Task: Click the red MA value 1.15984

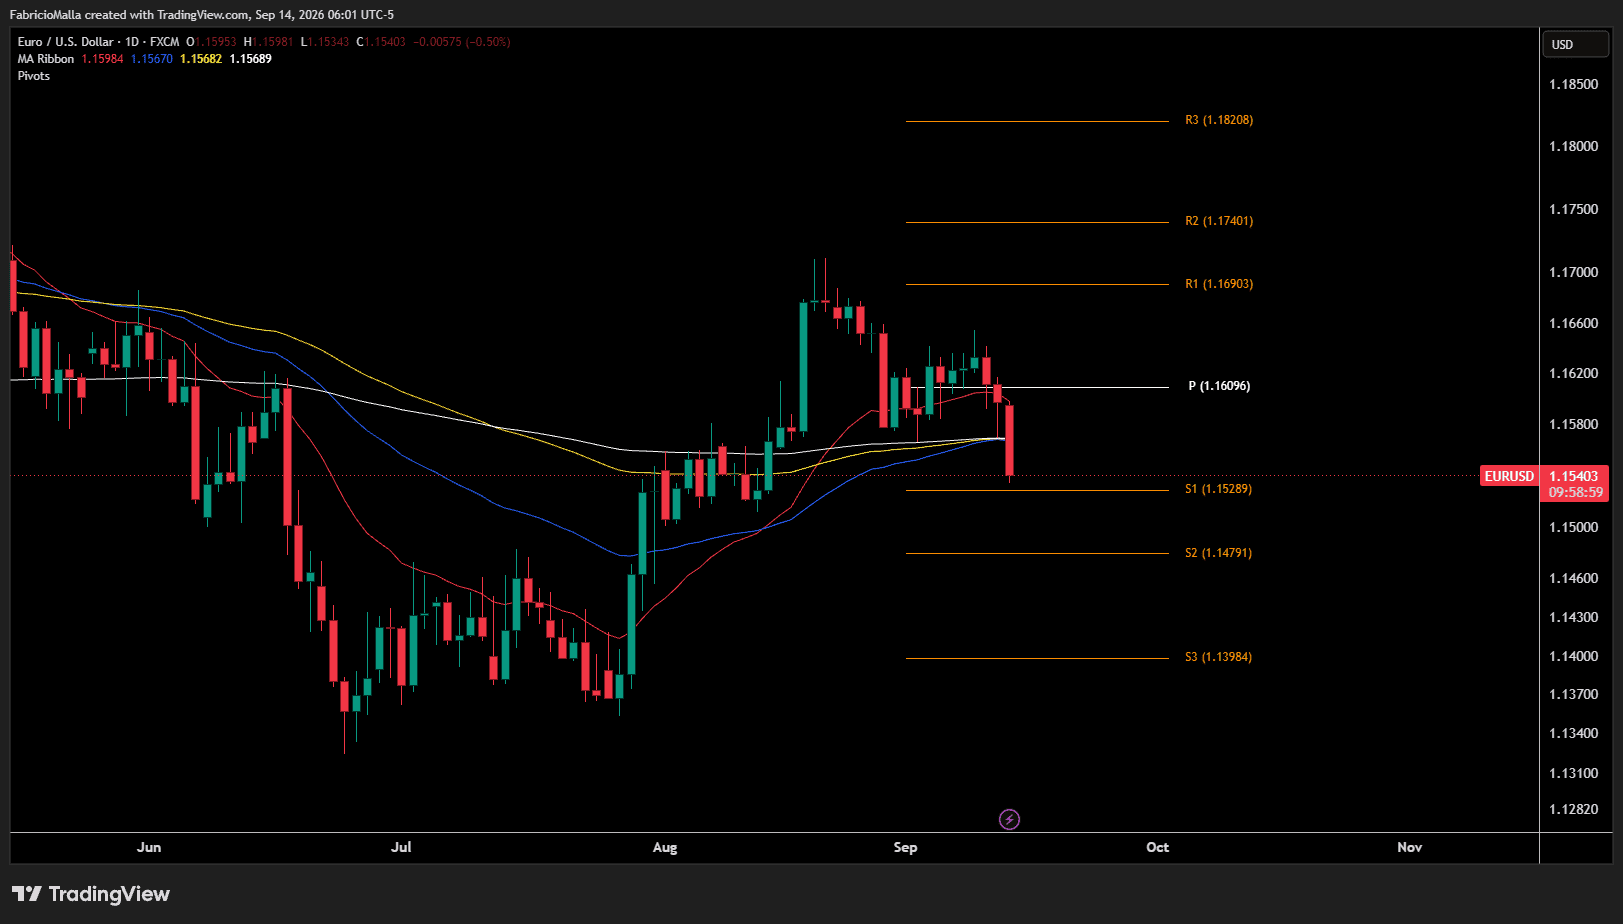Action: (103, 59)
